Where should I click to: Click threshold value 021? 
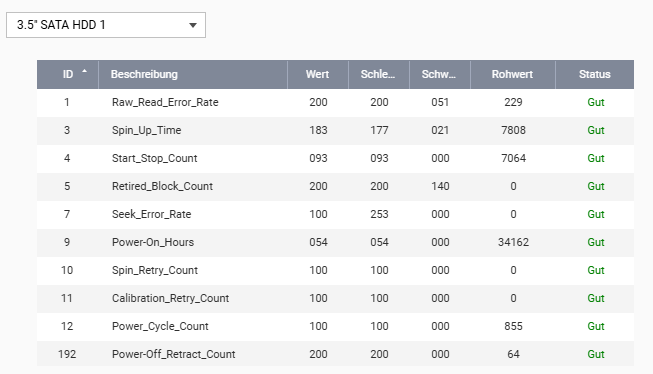[x=440, y=130]
